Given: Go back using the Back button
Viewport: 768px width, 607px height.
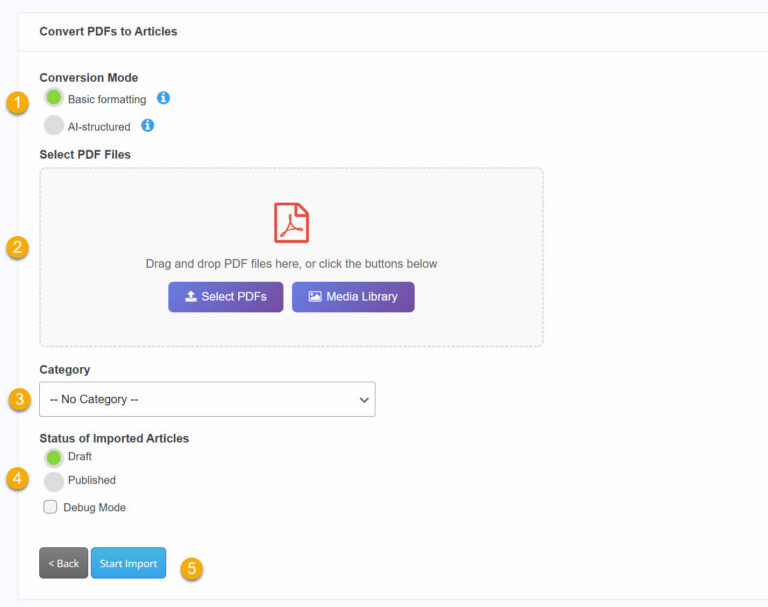Looking at the screenshot, I should (x=64, y=563).
